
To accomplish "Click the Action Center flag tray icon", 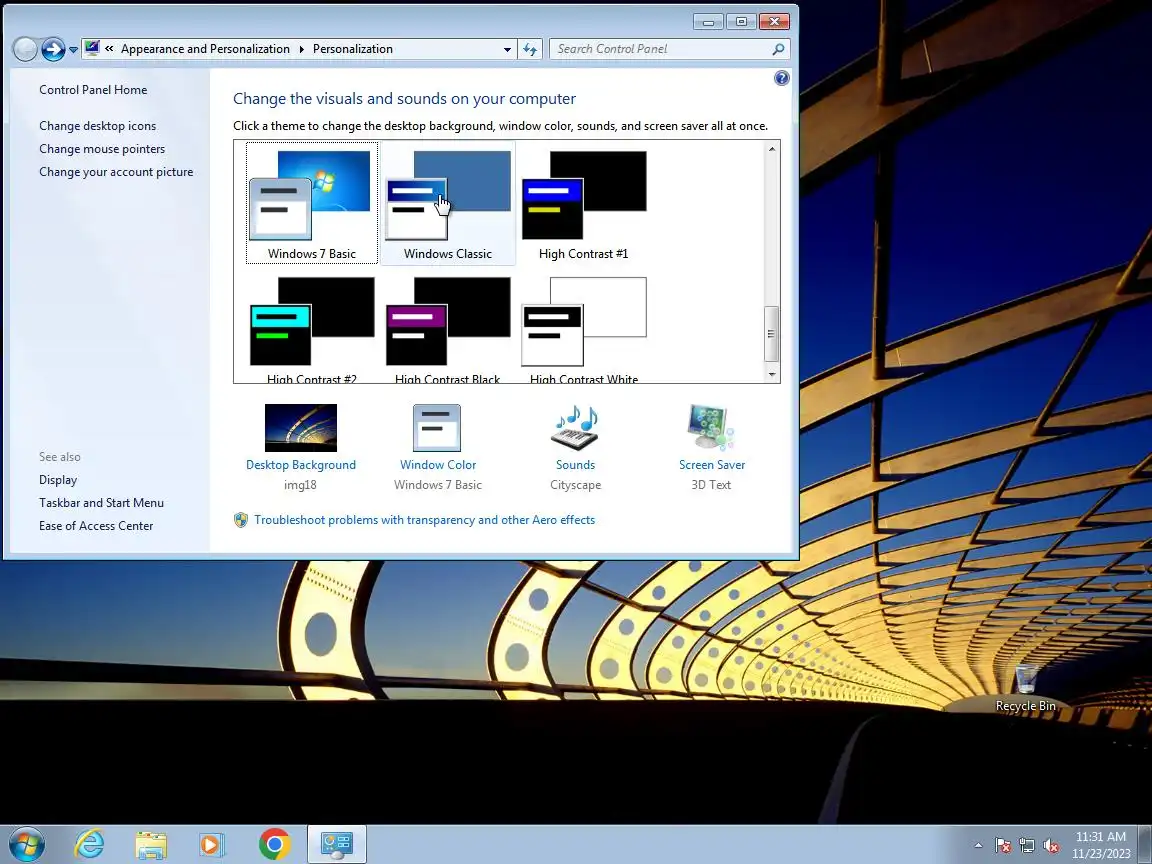I will point(1003,846).
